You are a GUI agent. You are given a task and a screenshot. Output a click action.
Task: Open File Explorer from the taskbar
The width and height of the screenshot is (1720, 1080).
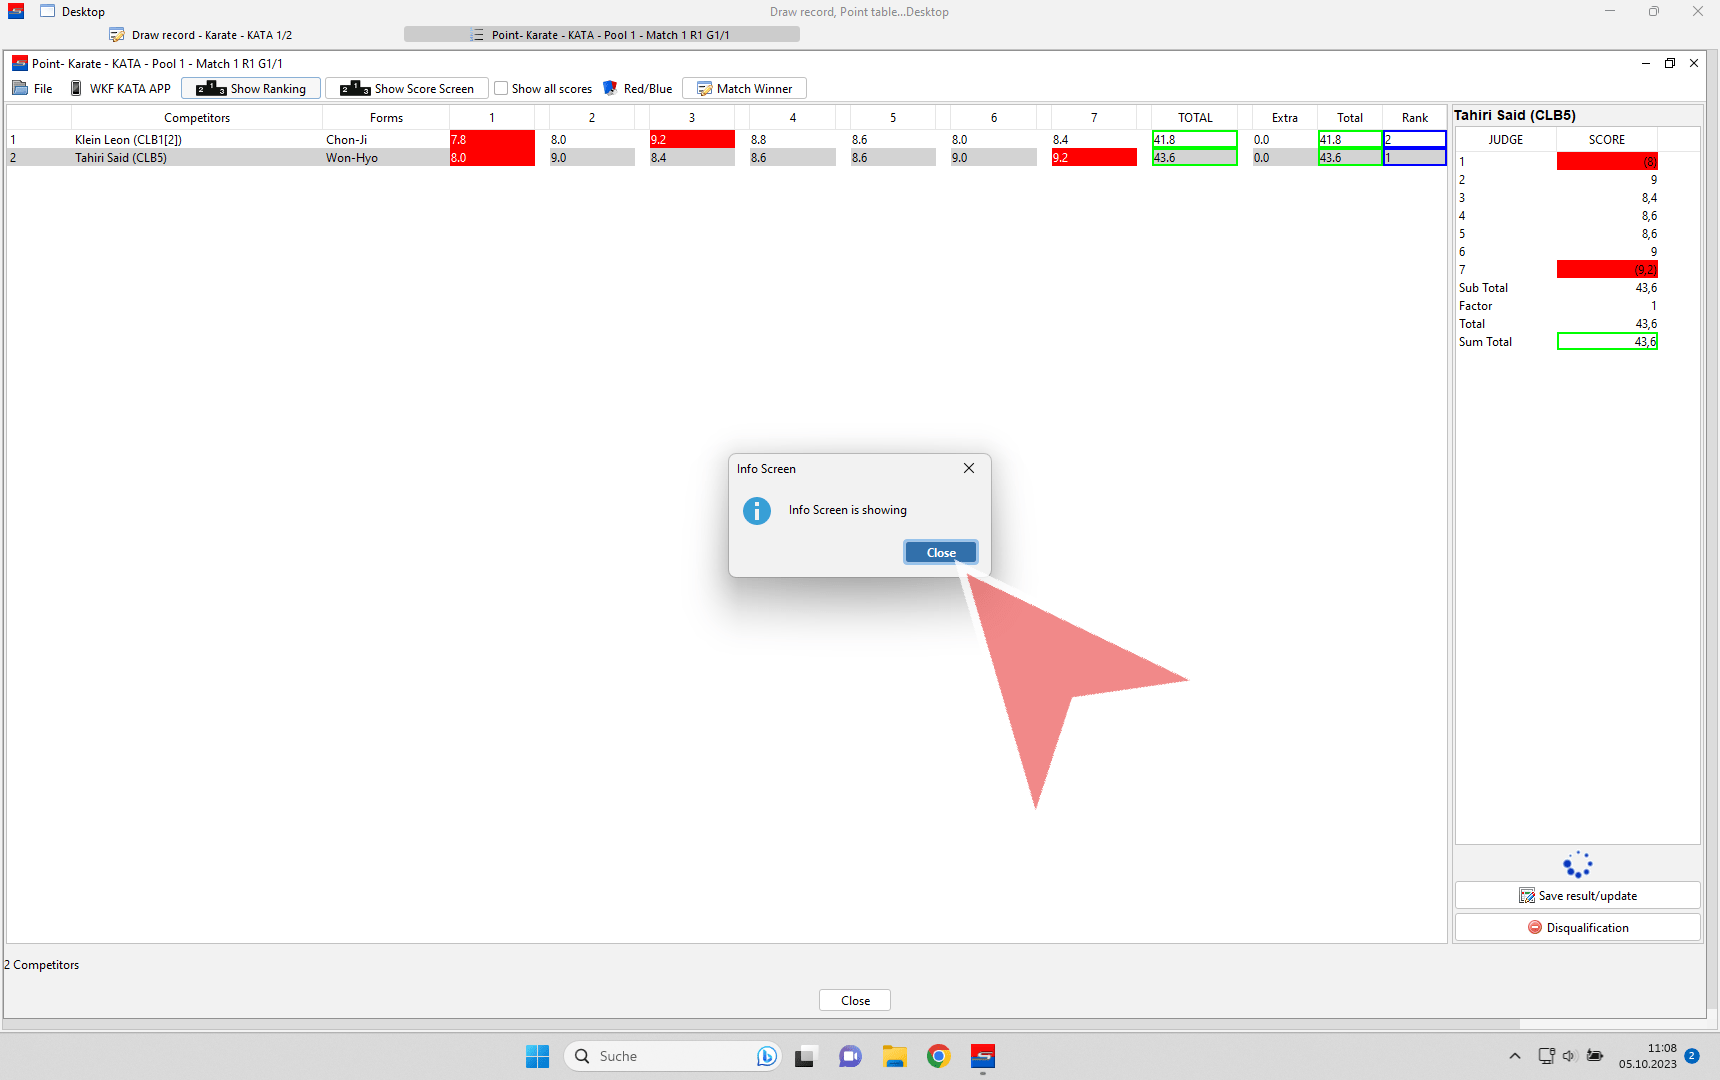pos(894,1057)
